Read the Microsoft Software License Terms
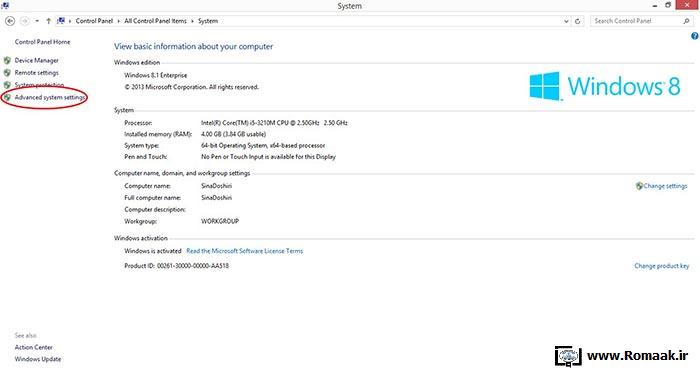700x373 pixels. tap(245, 251)
